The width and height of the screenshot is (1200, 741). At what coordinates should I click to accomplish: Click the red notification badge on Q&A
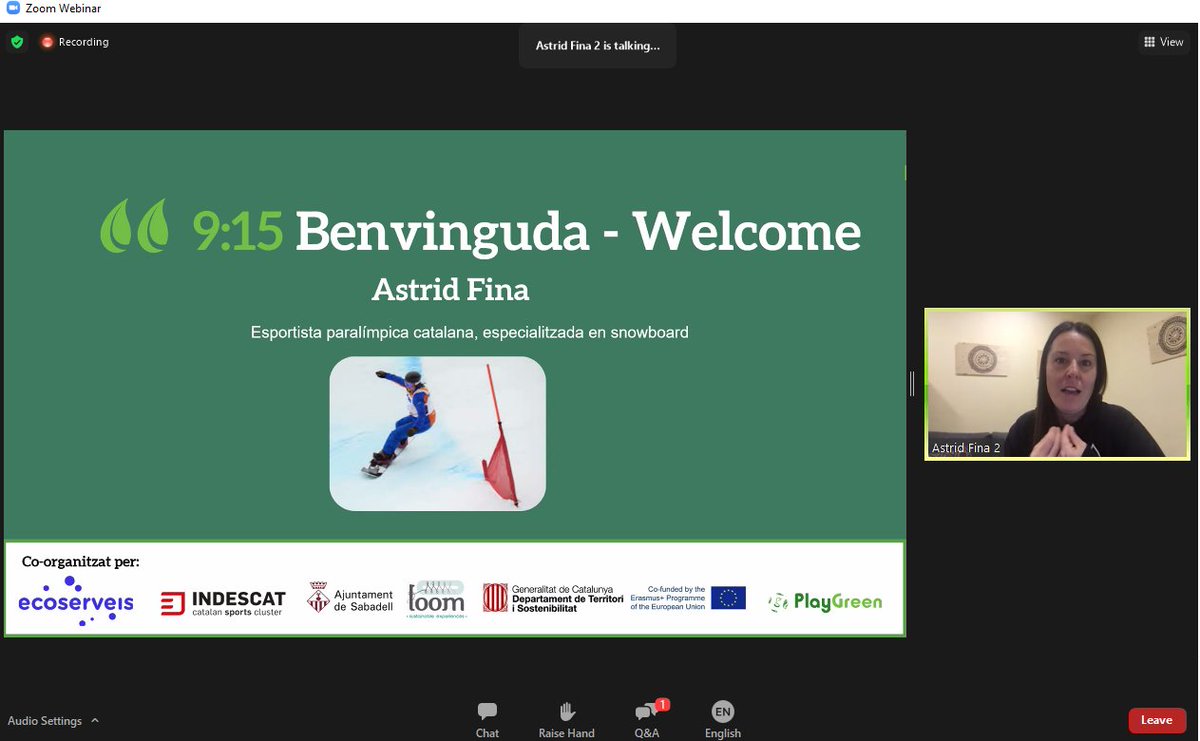(662, 705)
